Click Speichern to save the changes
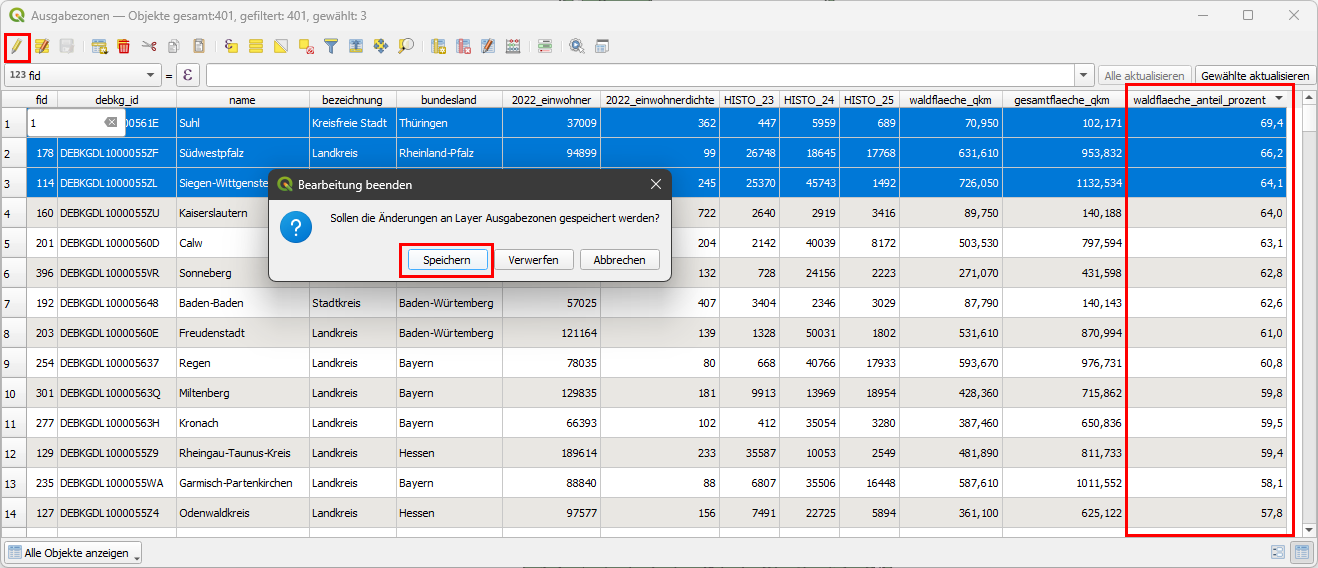Viewport: 1318px width, 568px height. [x=447, y=260]
